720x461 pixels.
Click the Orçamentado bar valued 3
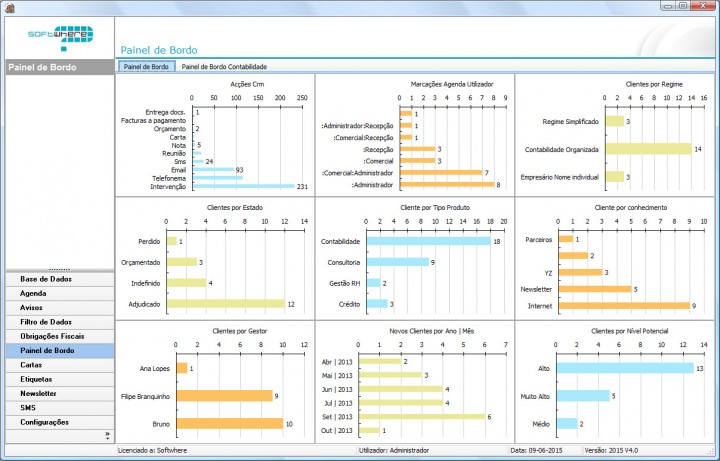[x=182, y=262]
